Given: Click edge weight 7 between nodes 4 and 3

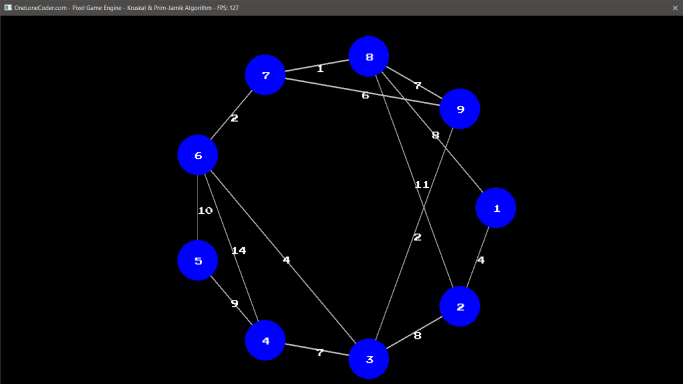Looking at the screenshot, I should click(x=320, y=353).
